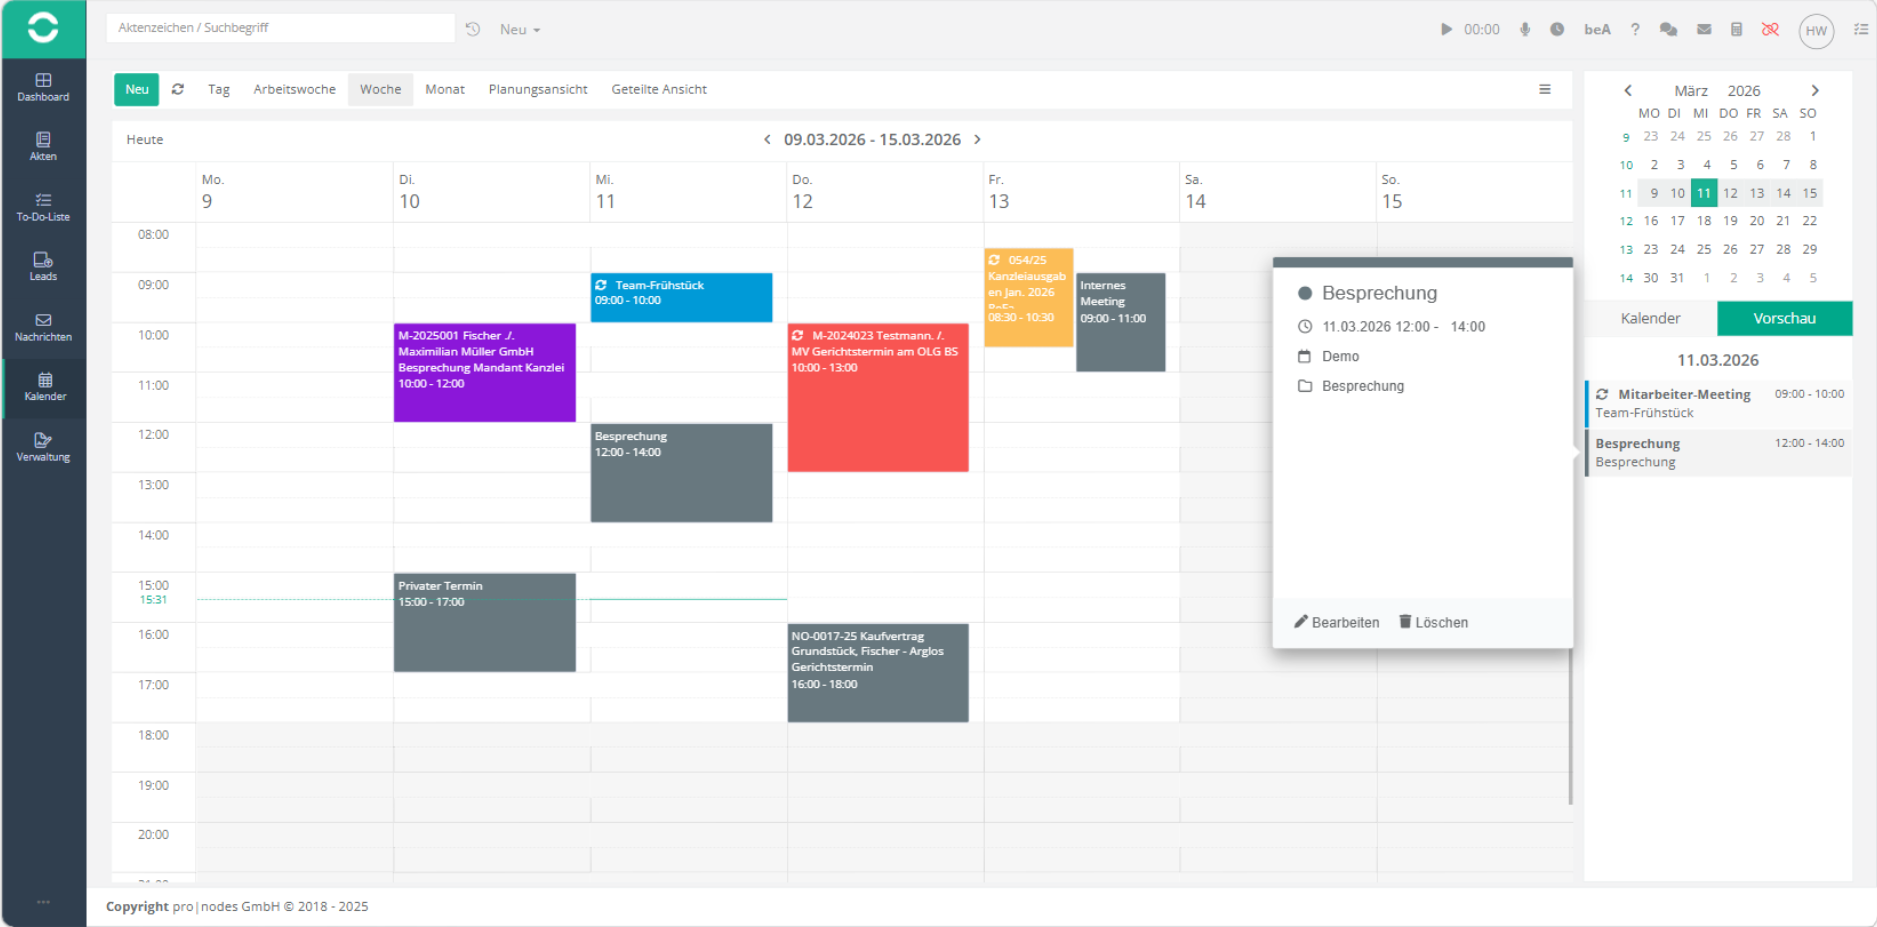
Task: Click the green Neu button
Action: pyautogui.click(x=136, y=89)
